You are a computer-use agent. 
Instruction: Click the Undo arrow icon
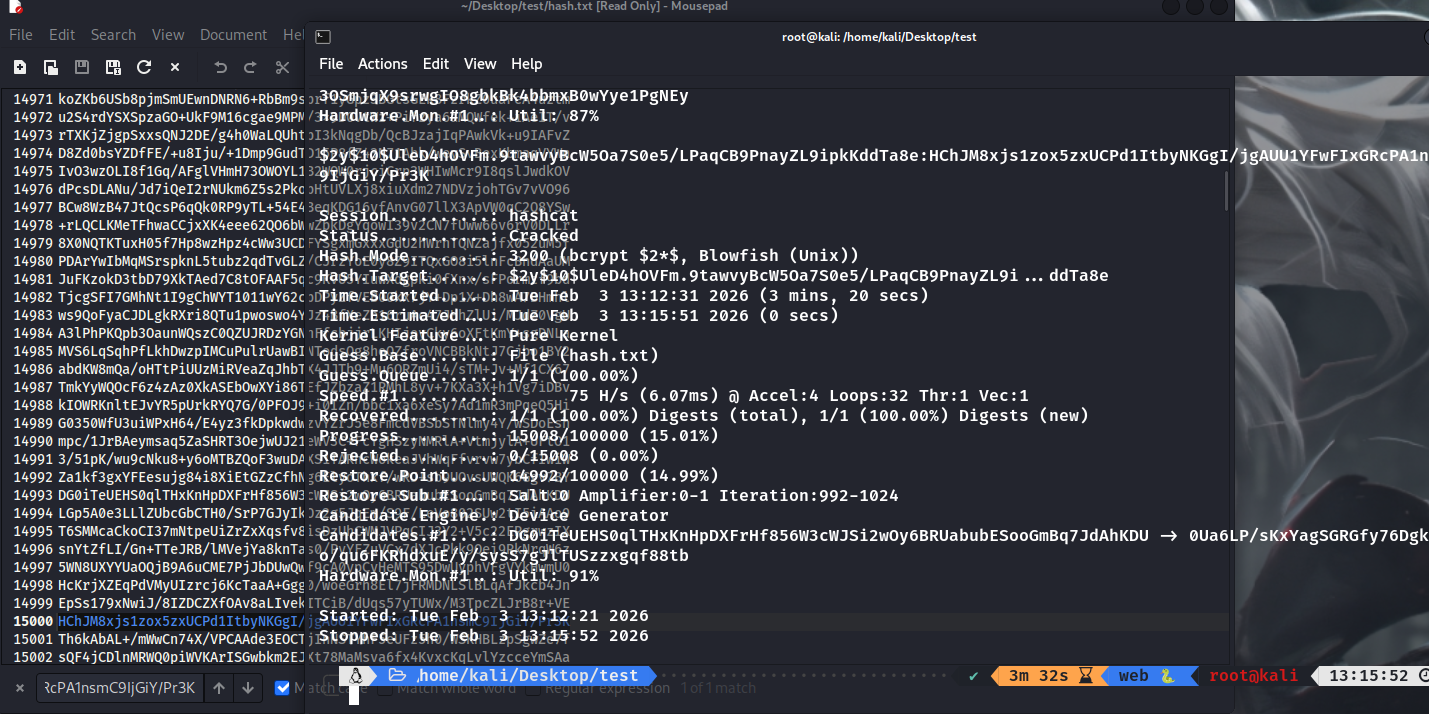(x=221, y=67)
